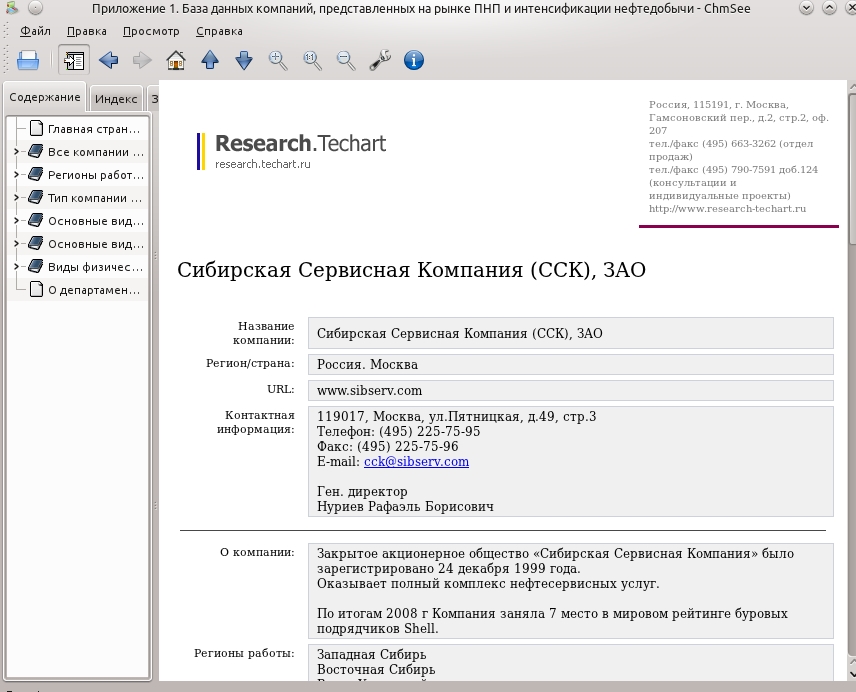Expand first Основные вид... tree node
This screenshot has width=856, height=692.
(16, 220)
